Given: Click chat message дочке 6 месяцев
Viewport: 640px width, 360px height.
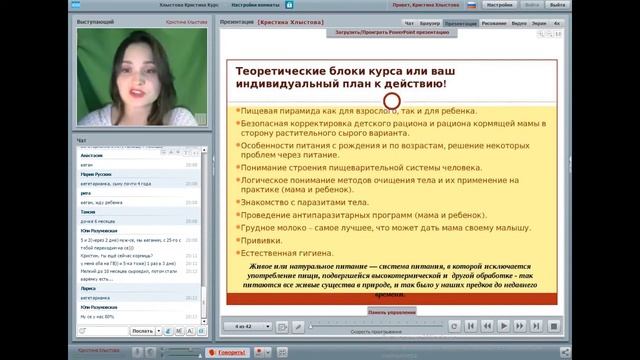Looking at the screenshot, I should [x=98, y=221].
